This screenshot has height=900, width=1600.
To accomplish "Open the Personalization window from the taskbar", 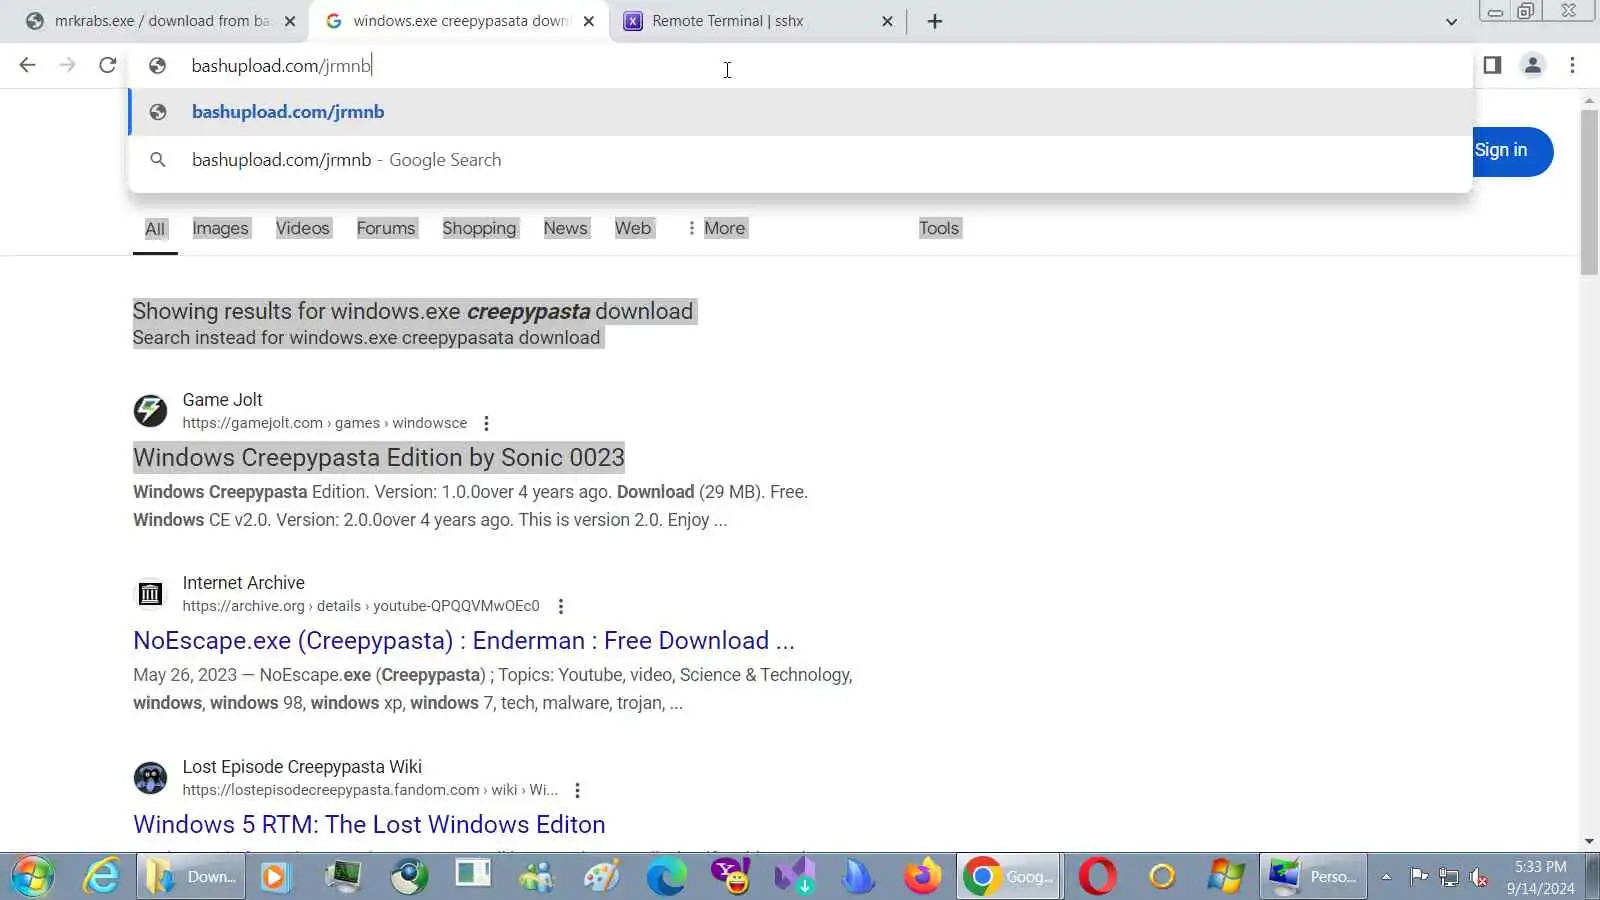I will pos(1313,877).
